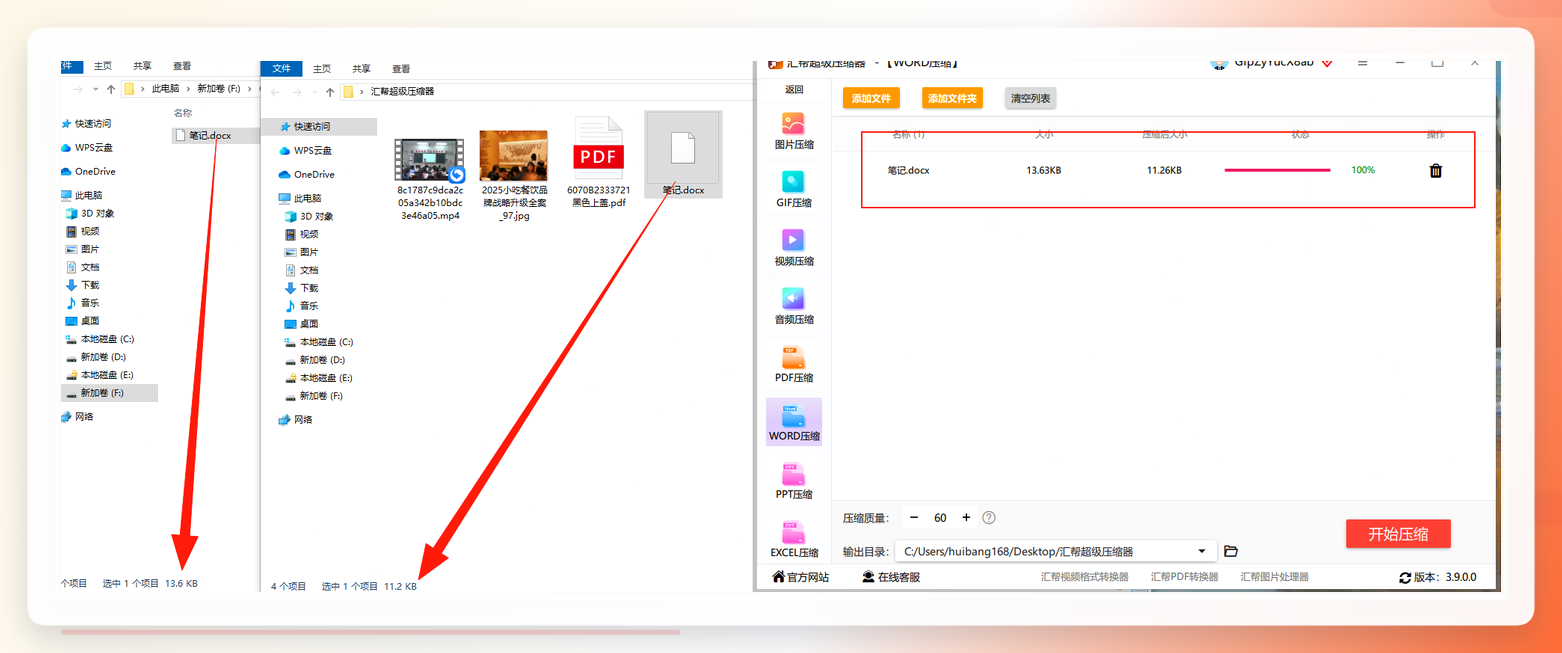This screenshot has width=1562, height=653.
Task: Decrease 压缩质量 with the minus button
Action: (x=914, y=517)
